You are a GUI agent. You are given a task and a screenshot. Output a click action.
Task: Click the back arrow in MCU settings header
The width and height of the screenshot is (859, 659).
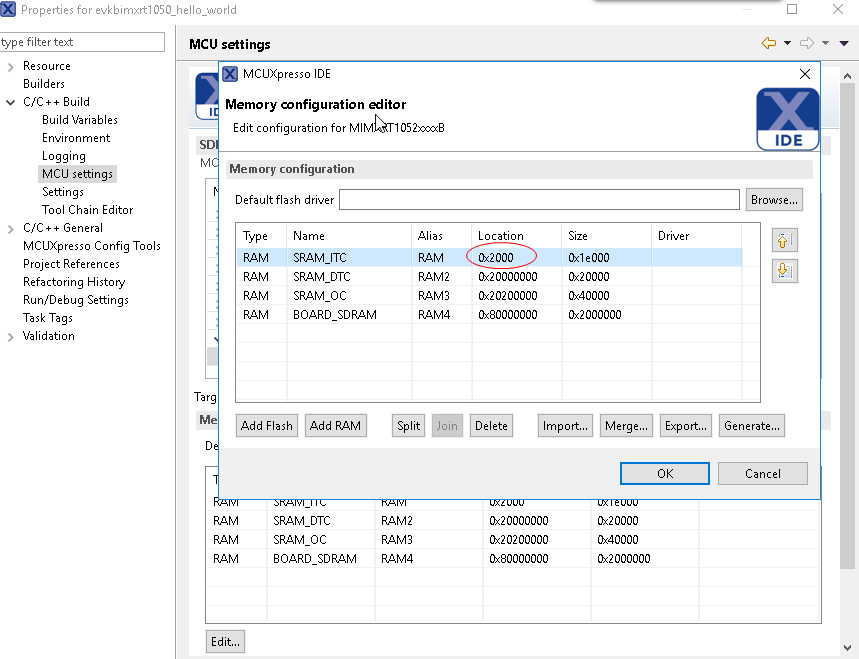[769, 43]
